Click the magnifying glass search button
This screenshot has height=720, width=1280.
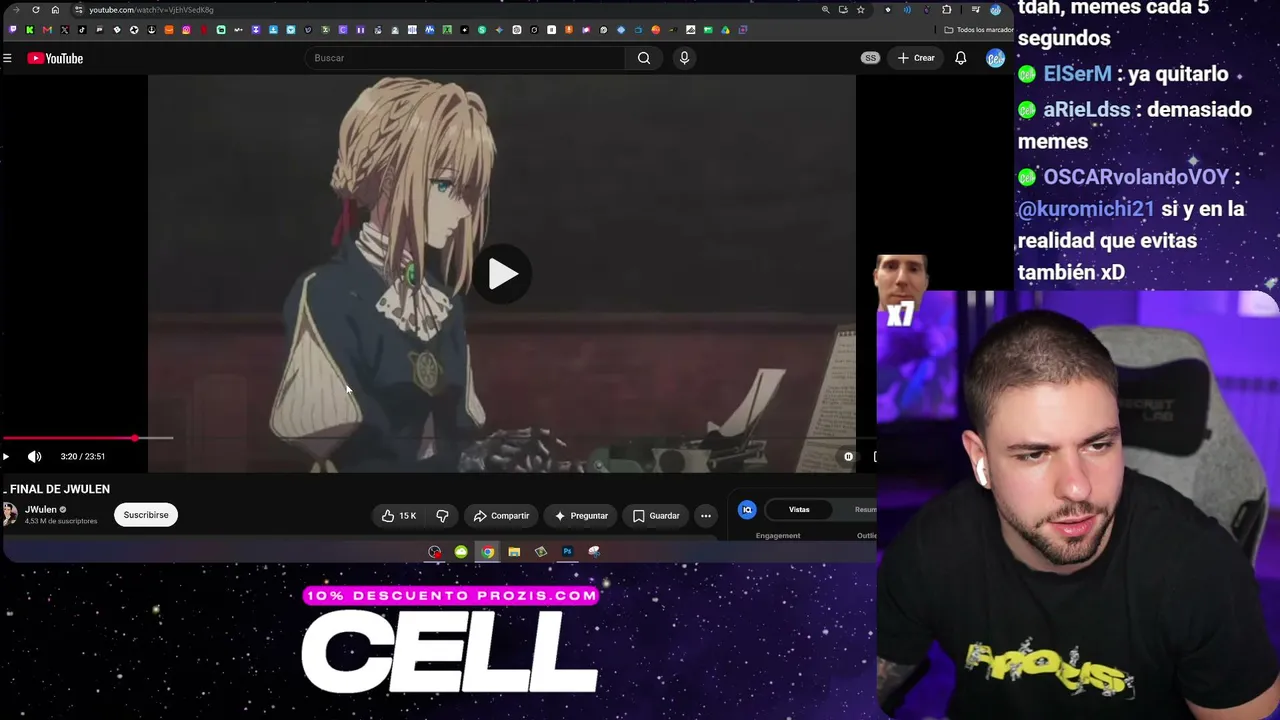644,58
